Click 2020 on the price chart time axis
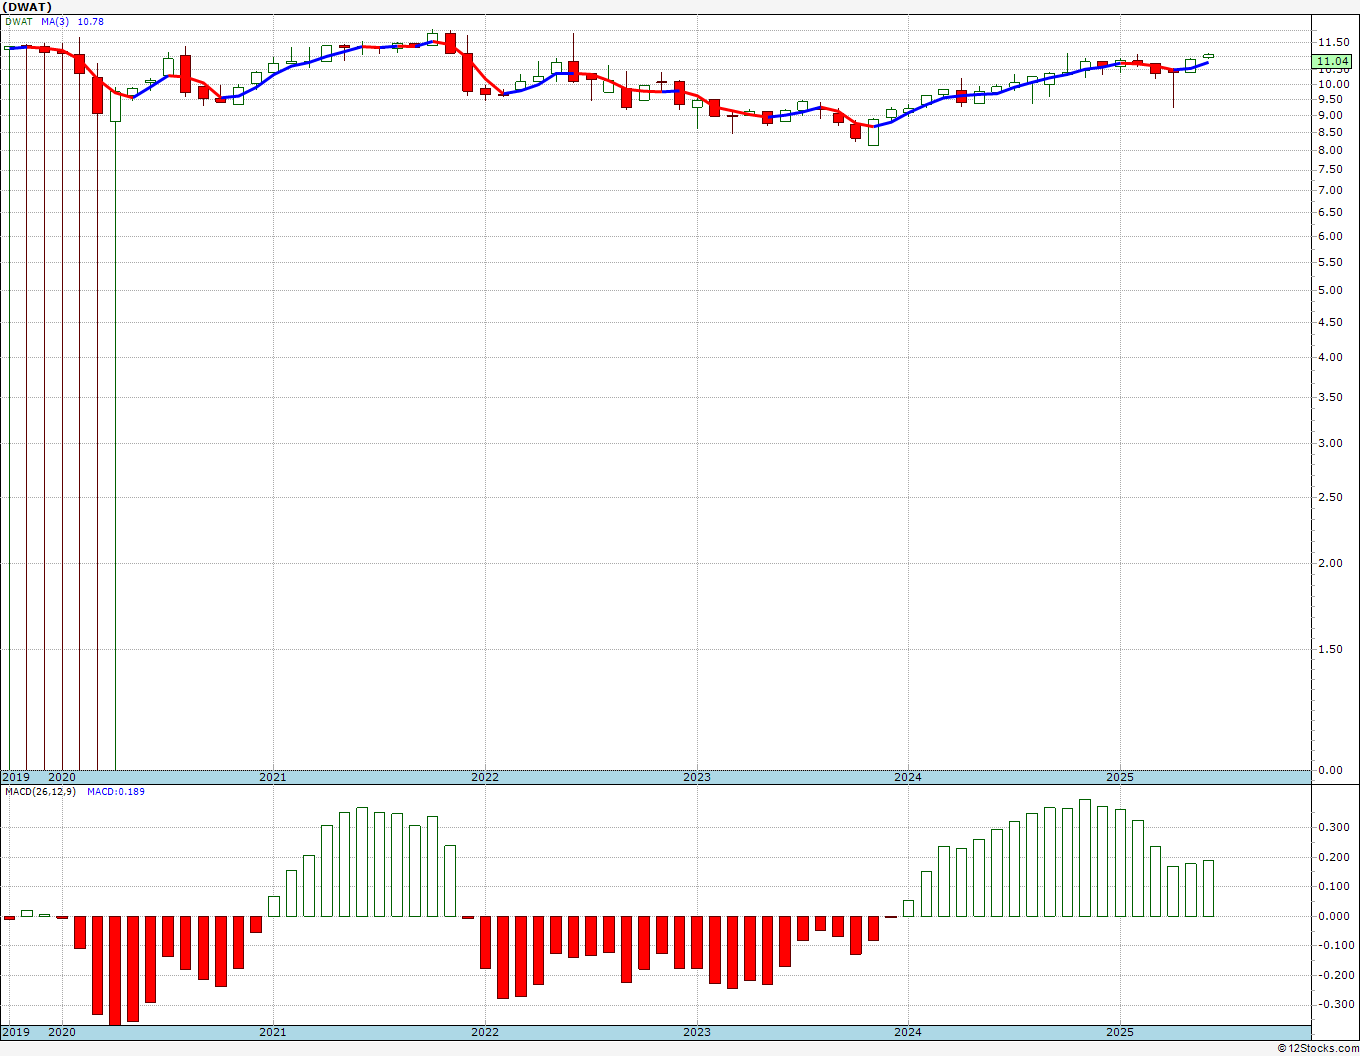Screen dimensions: 1360x1056 pos(62,777)
